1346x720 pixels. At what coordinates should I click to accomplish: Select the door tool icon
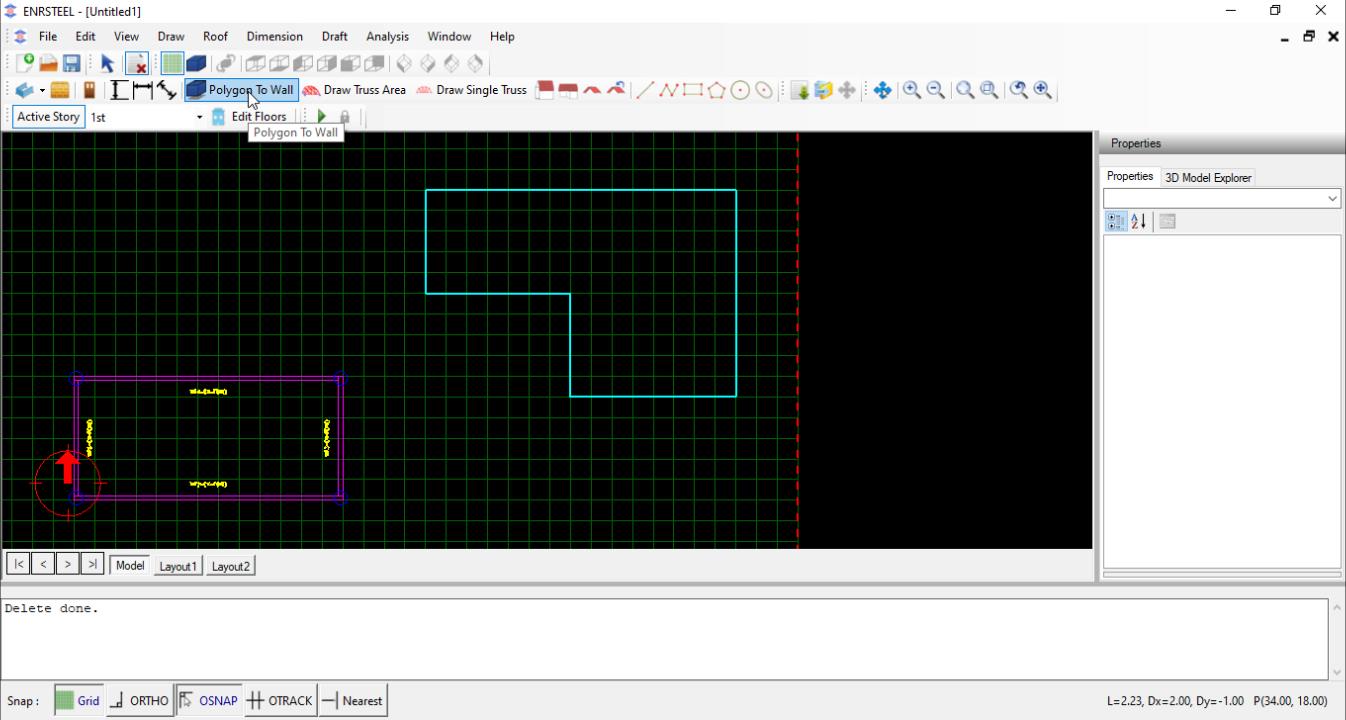[89, 90]
